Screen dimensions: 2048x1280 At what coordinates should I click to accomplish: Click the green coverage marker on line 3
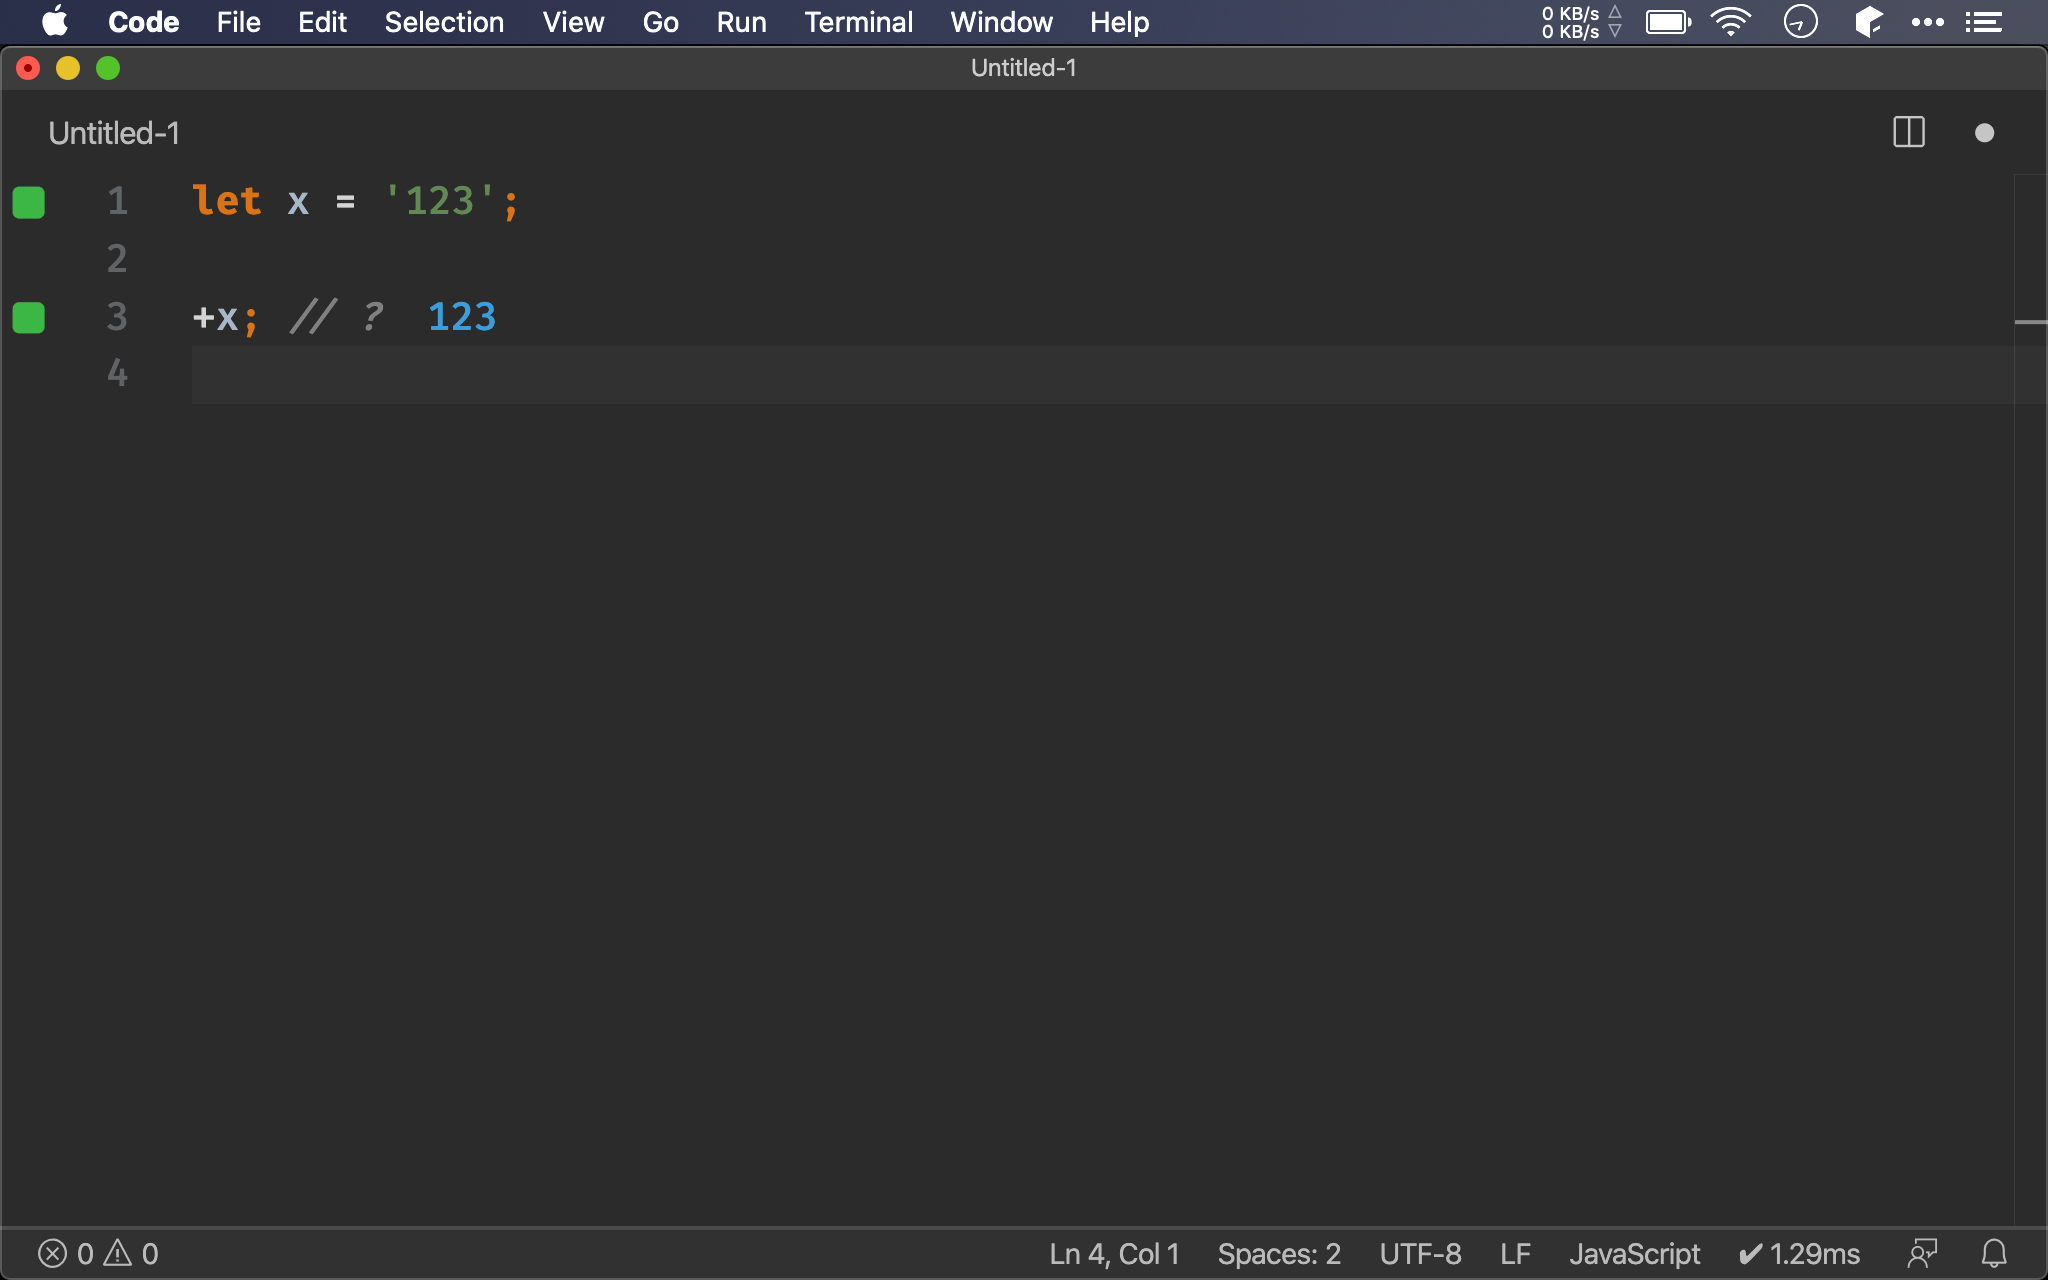(29, 318)
